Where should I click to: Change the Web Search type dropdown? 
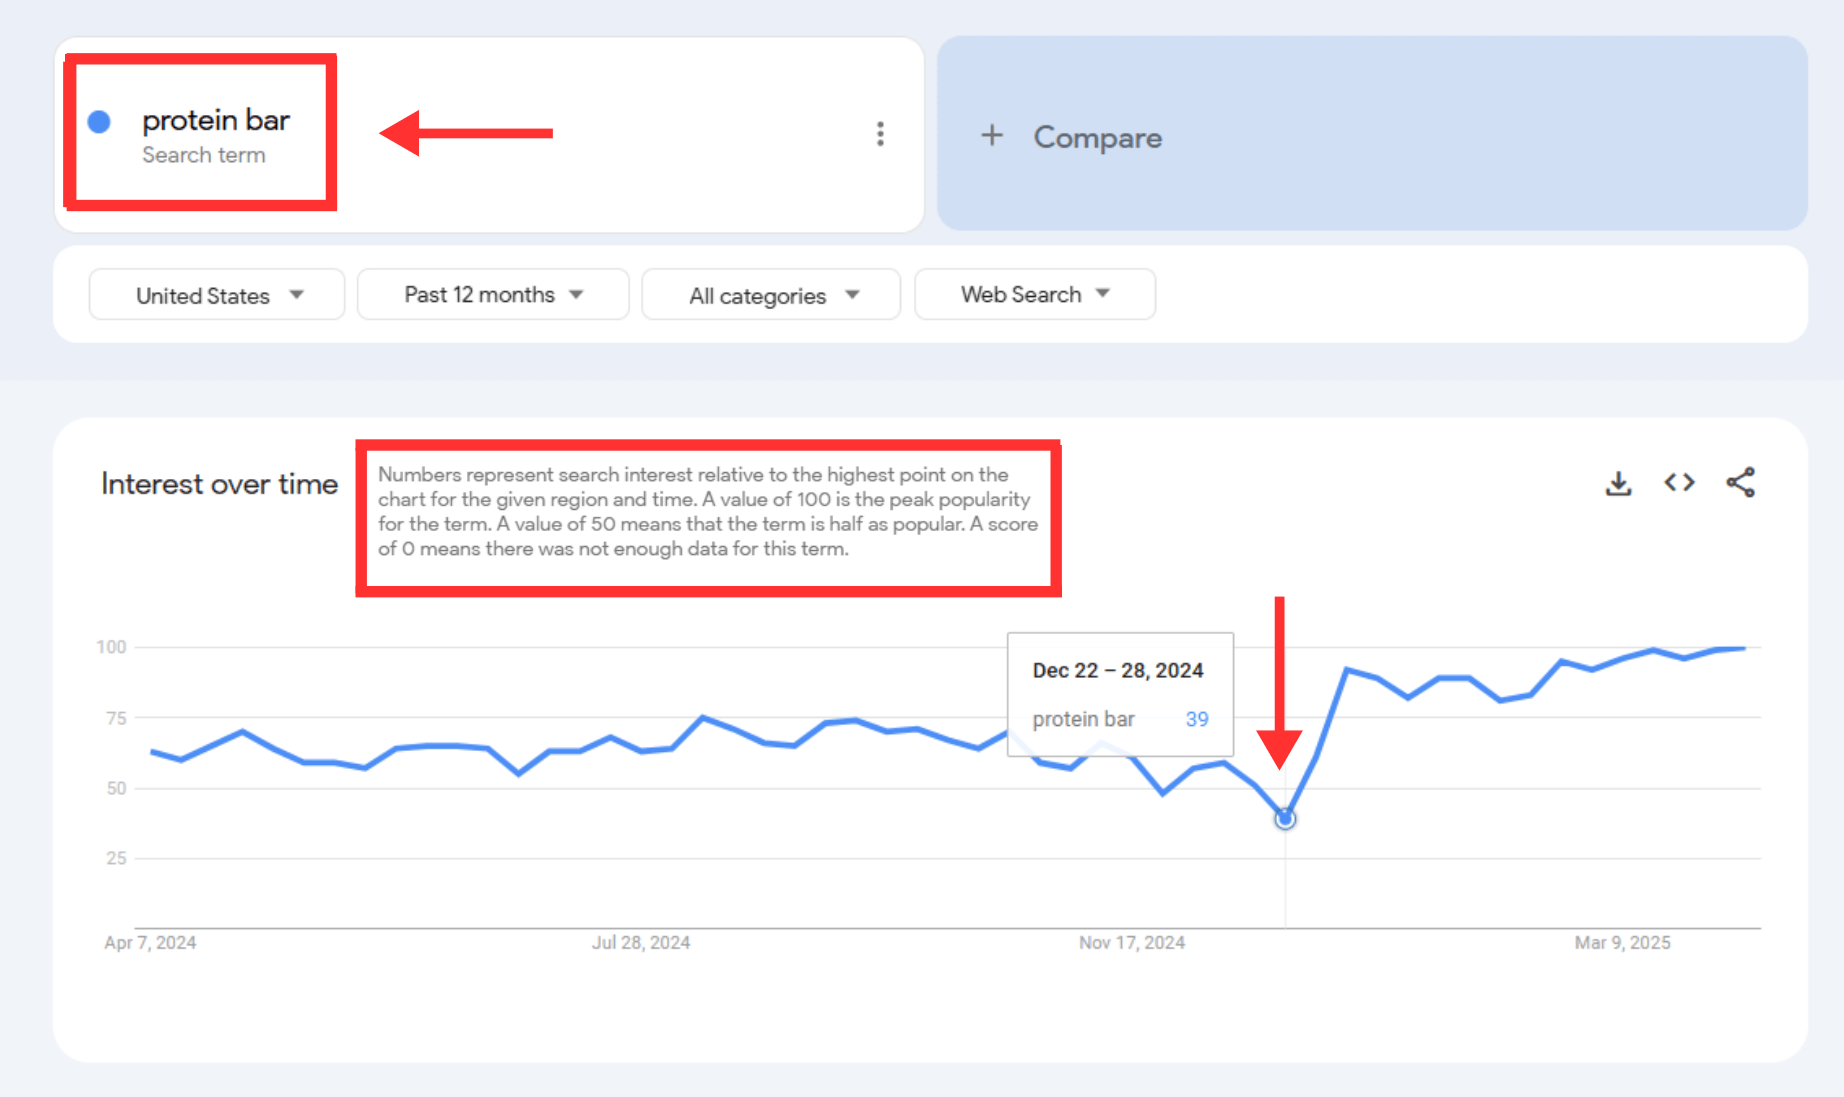pyautogui.click(x=1035, y=295)
